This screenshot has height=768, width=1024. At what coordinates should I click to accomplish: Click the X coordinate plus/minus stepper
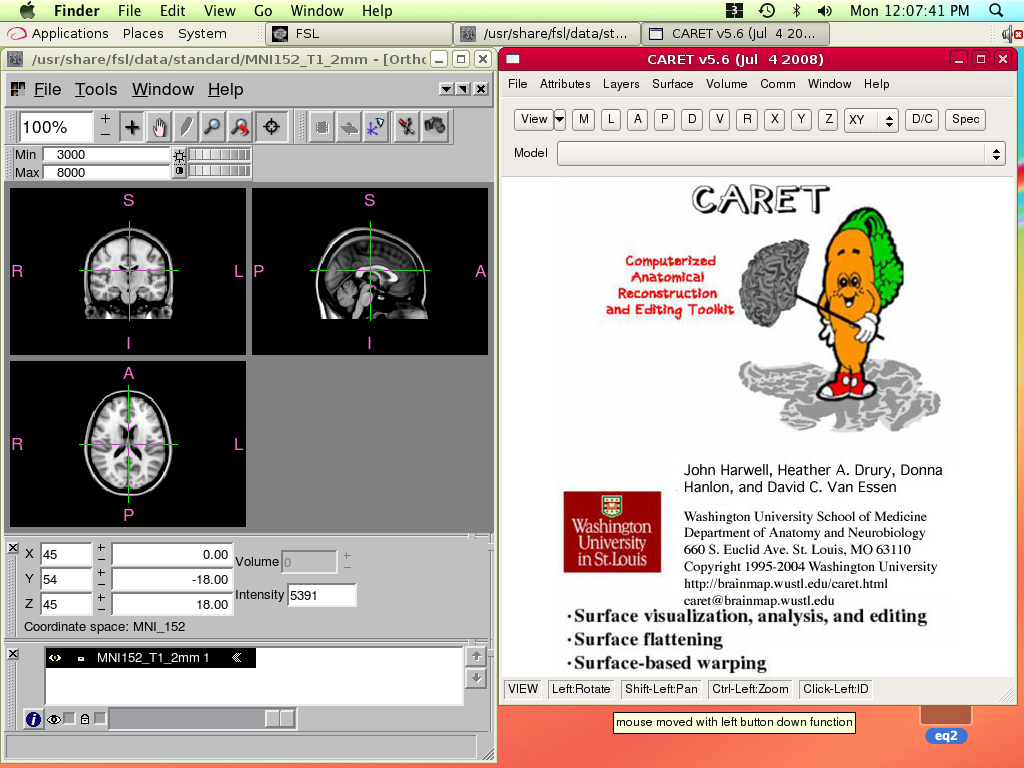(101, 554)
